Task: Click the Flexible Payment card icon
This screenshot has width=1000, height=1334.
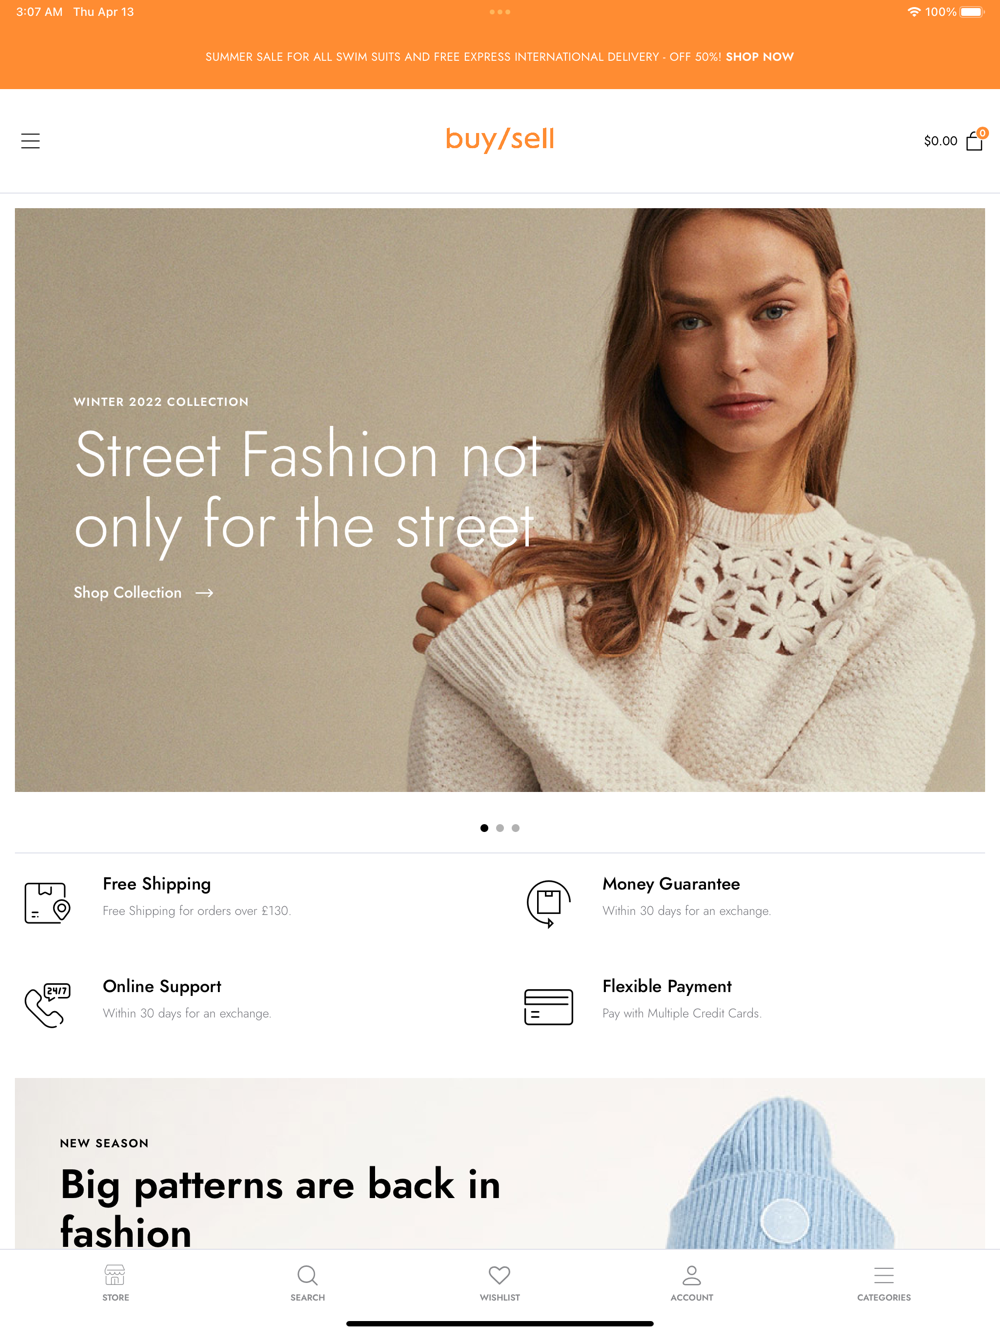Action: coord(548,1006)
